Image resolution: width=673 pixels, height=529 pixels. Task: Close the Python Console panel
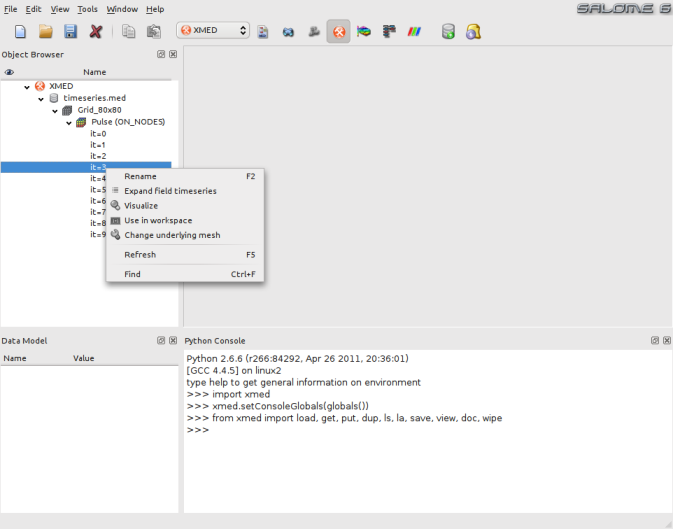[667, 341]
